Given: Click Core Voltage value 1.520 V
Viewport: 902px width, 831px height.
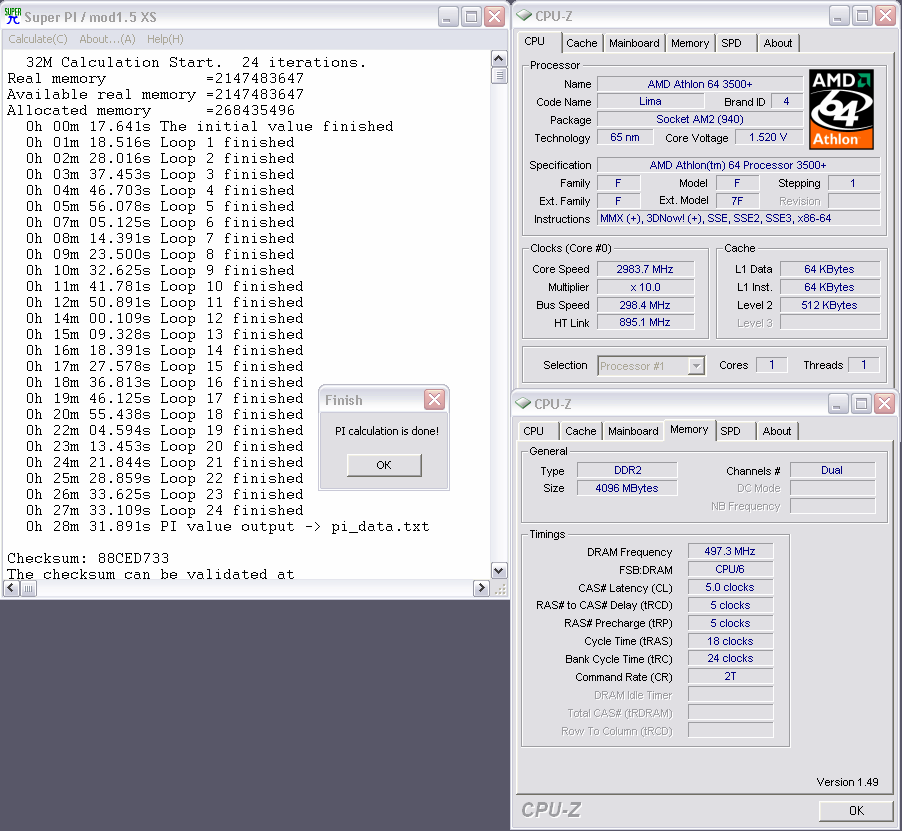Looking at the screenshot, I should (x=768, y=137).
